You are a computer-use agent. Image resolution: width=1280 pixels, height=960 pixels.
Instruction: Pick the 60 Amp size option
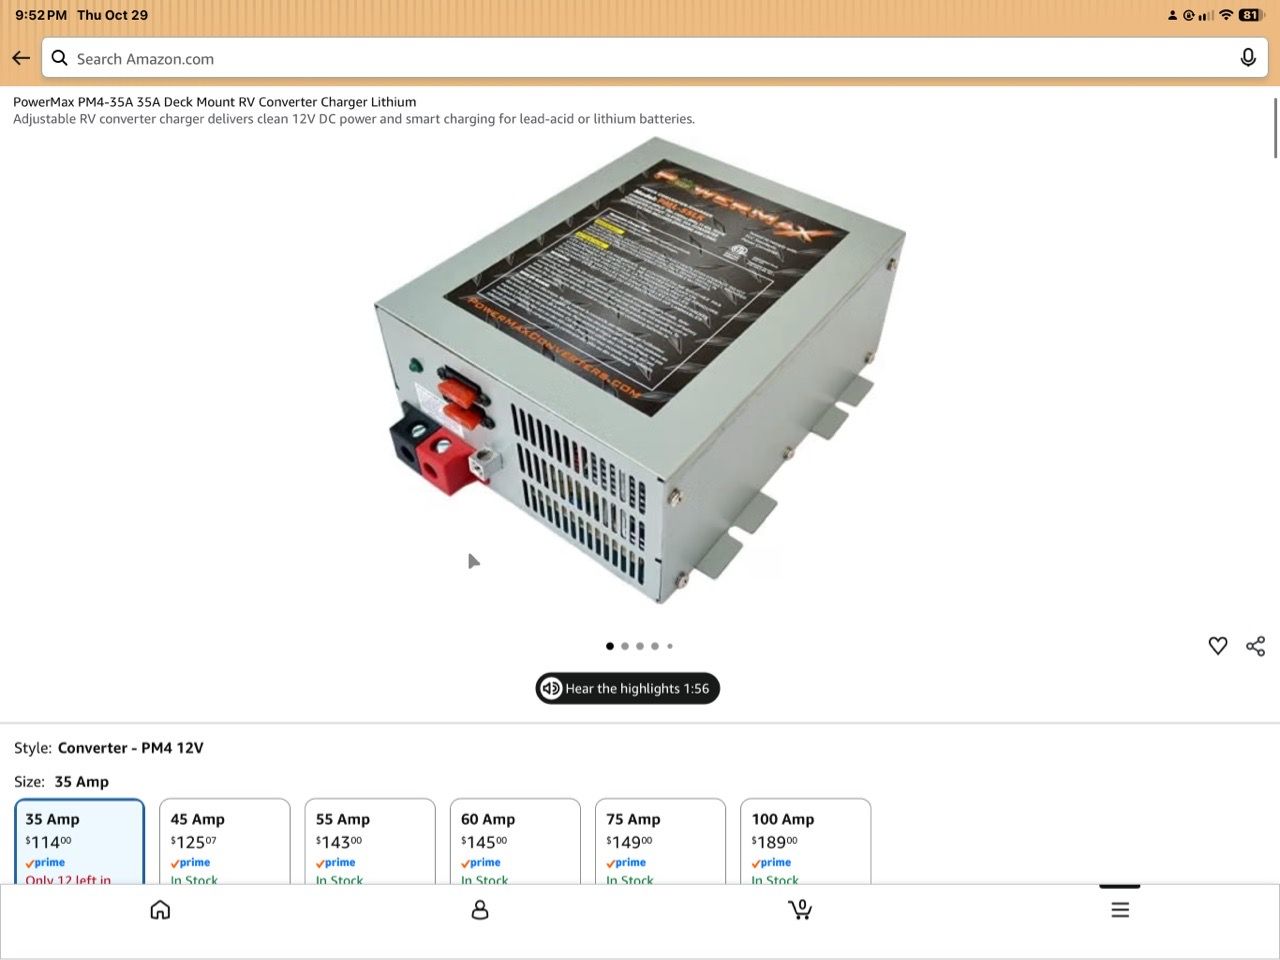click(515, 841)
